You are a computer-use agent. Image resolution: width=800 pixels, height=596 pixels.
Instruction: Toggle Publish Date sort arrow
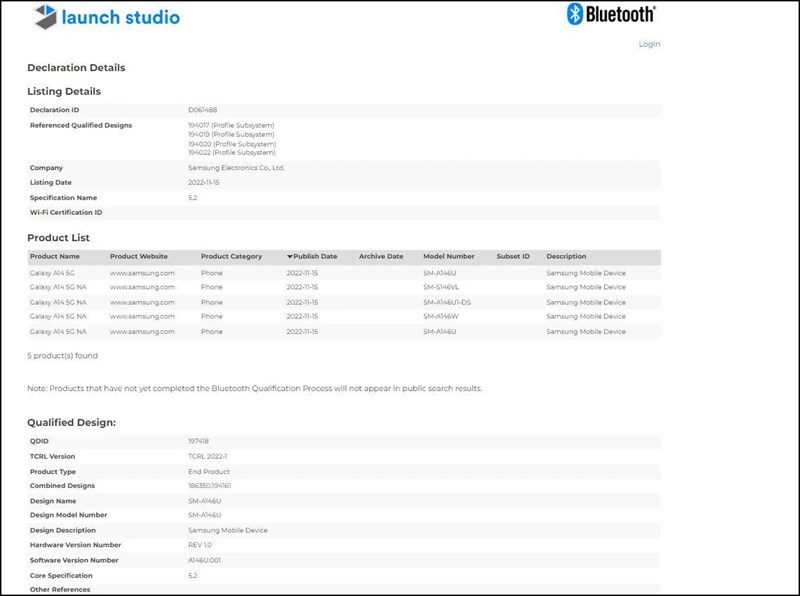click(x=290, y=256)
